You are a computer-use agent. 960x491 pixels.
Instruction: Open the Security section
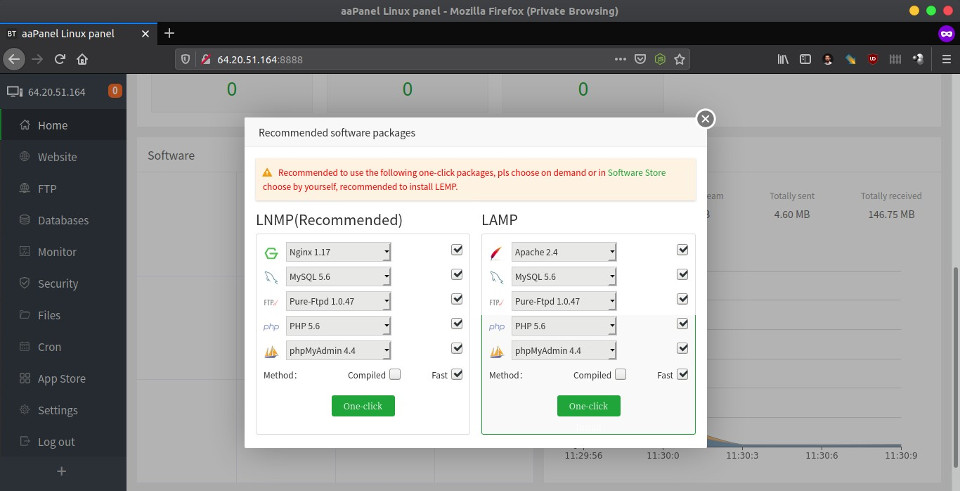pyautogui.click(x=63, y=283)
